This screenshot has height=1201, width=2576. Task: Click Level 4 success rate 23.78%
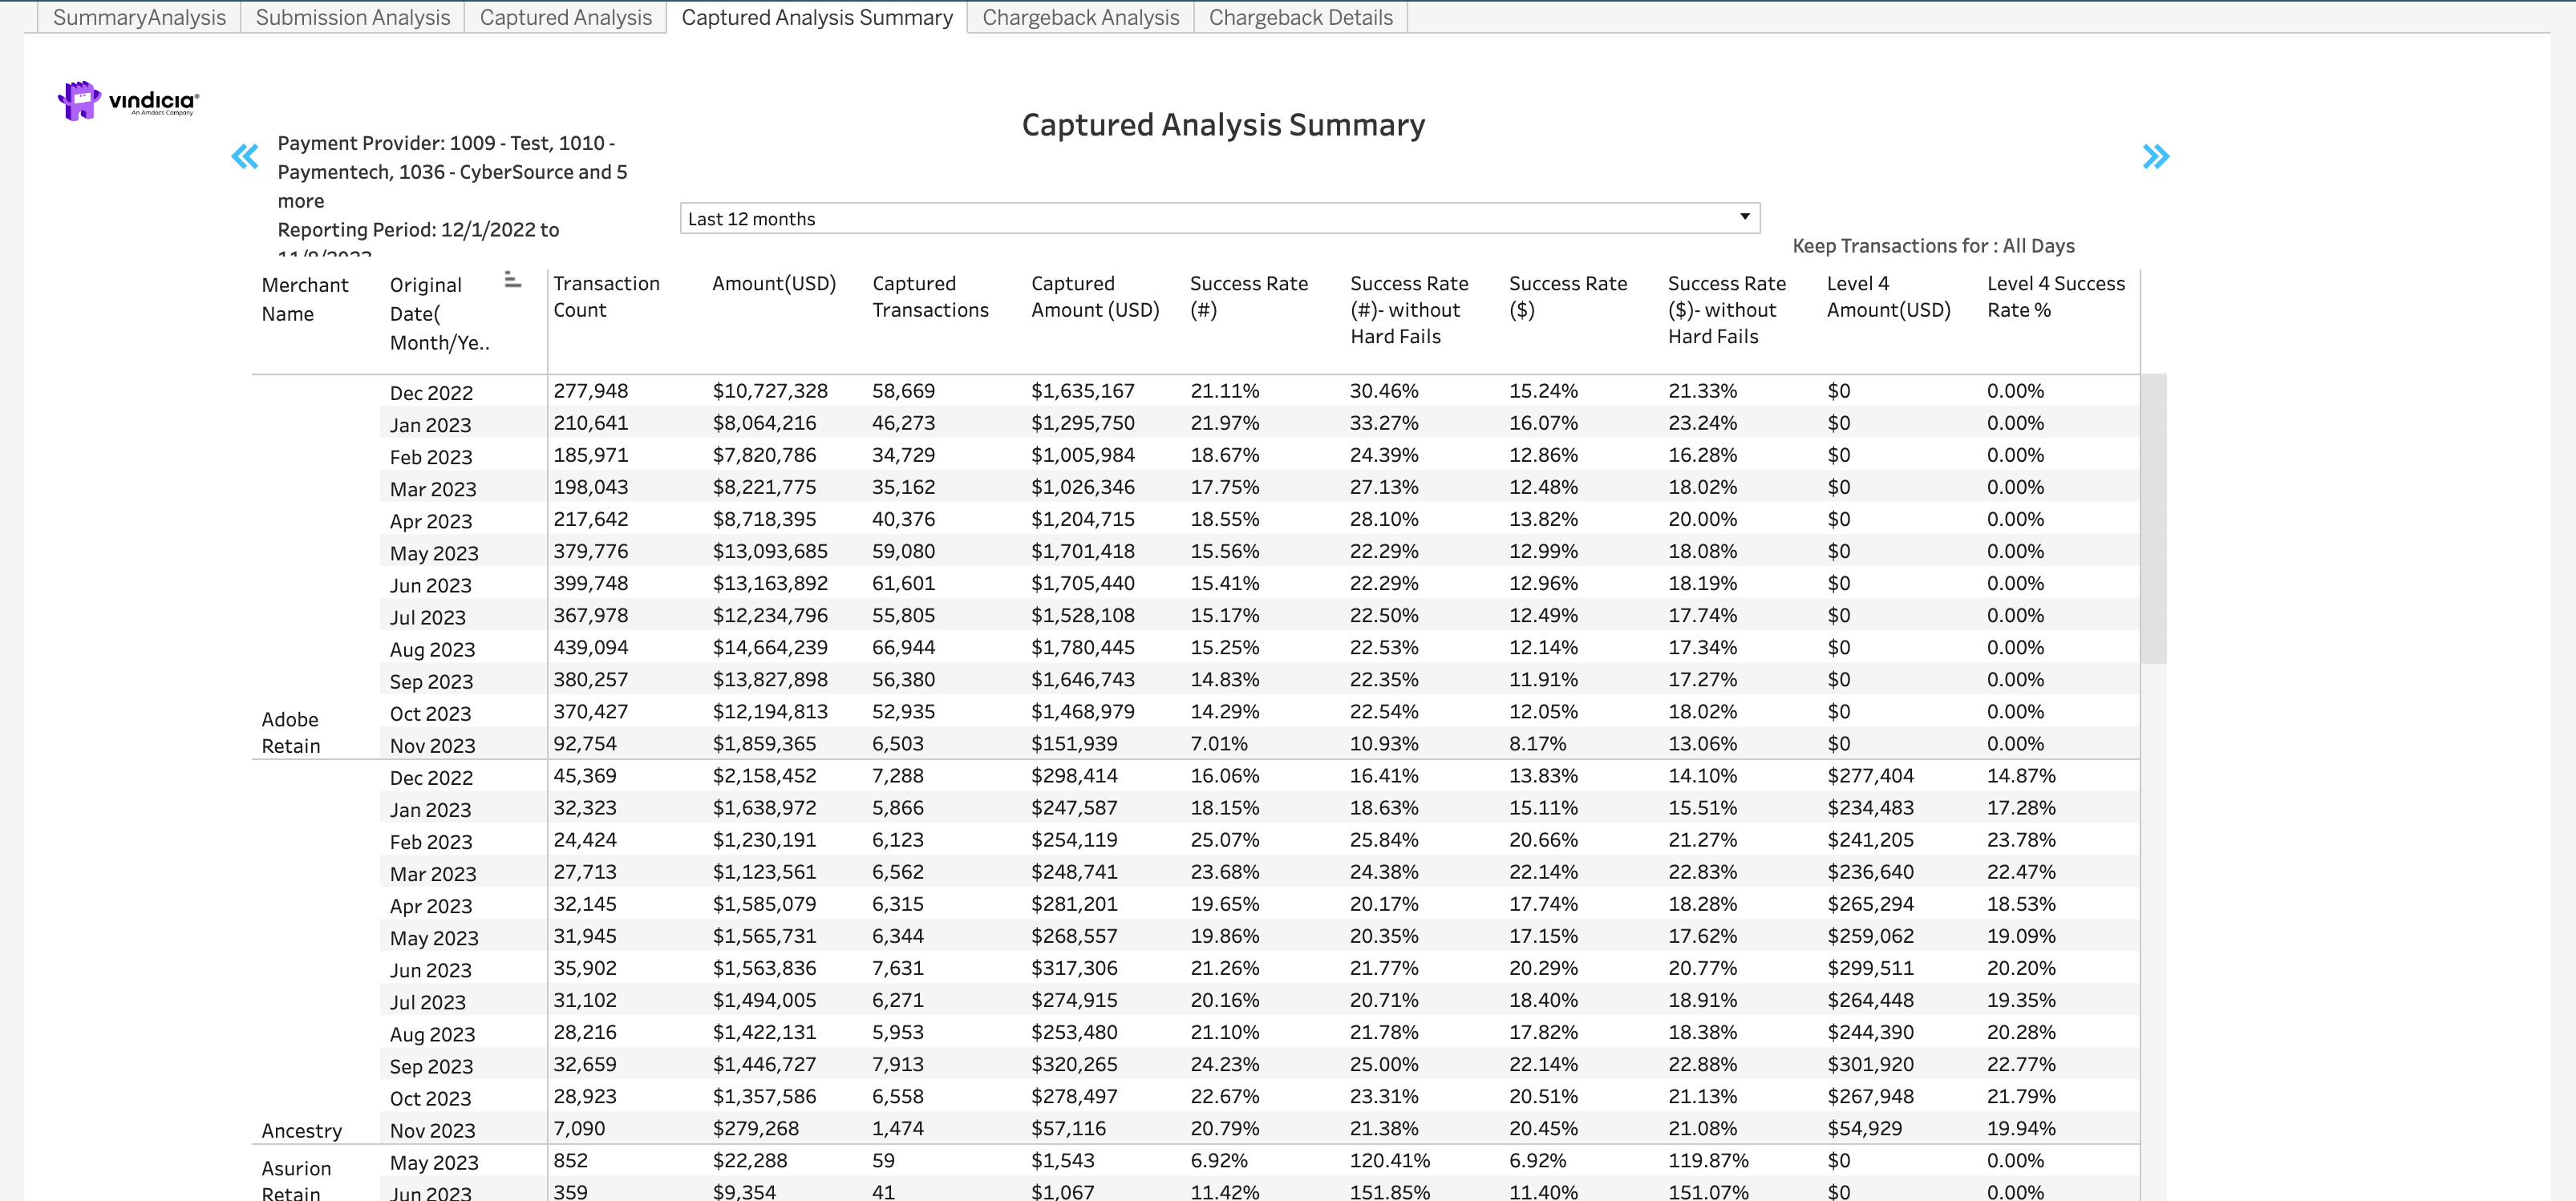pos(2021,839)
